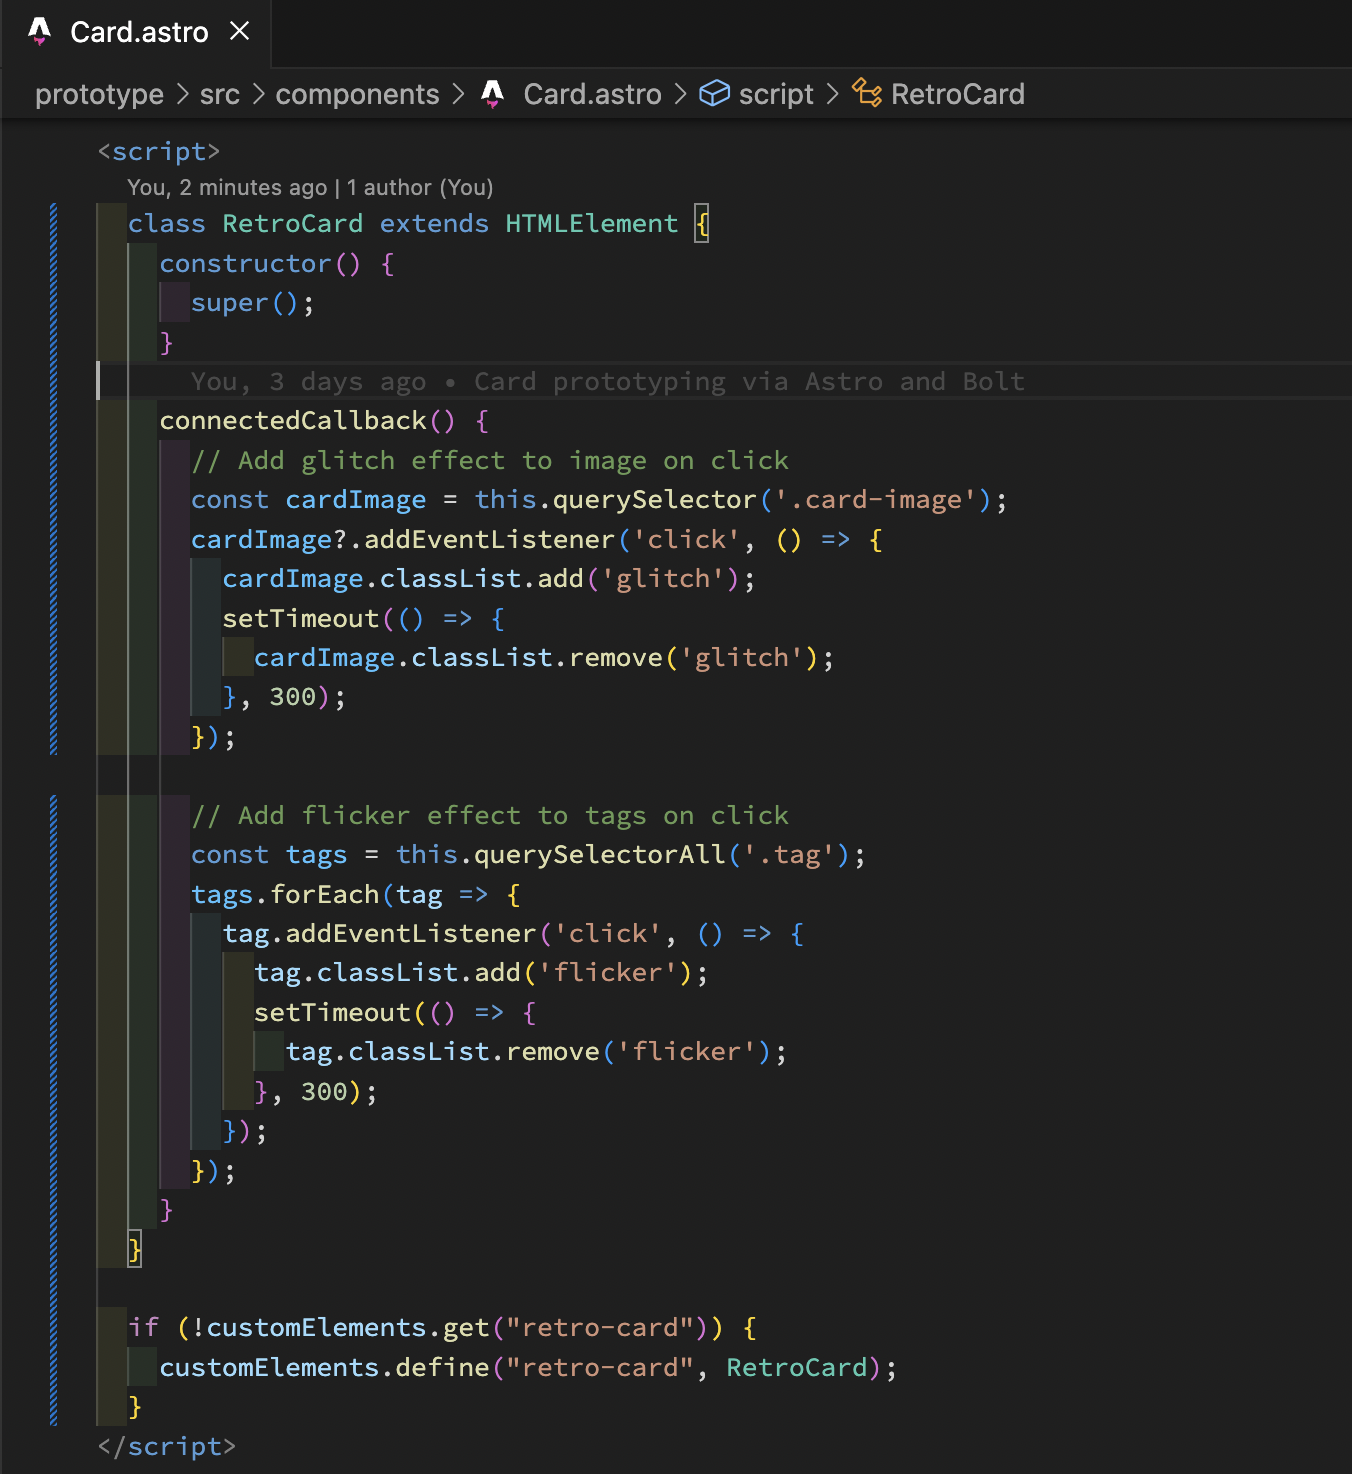This screenshot has height=1474, width=1352.
Task: Open the RetroCard breadcrumb symbol
Action: pyautogui.click(x=957, y=94)
